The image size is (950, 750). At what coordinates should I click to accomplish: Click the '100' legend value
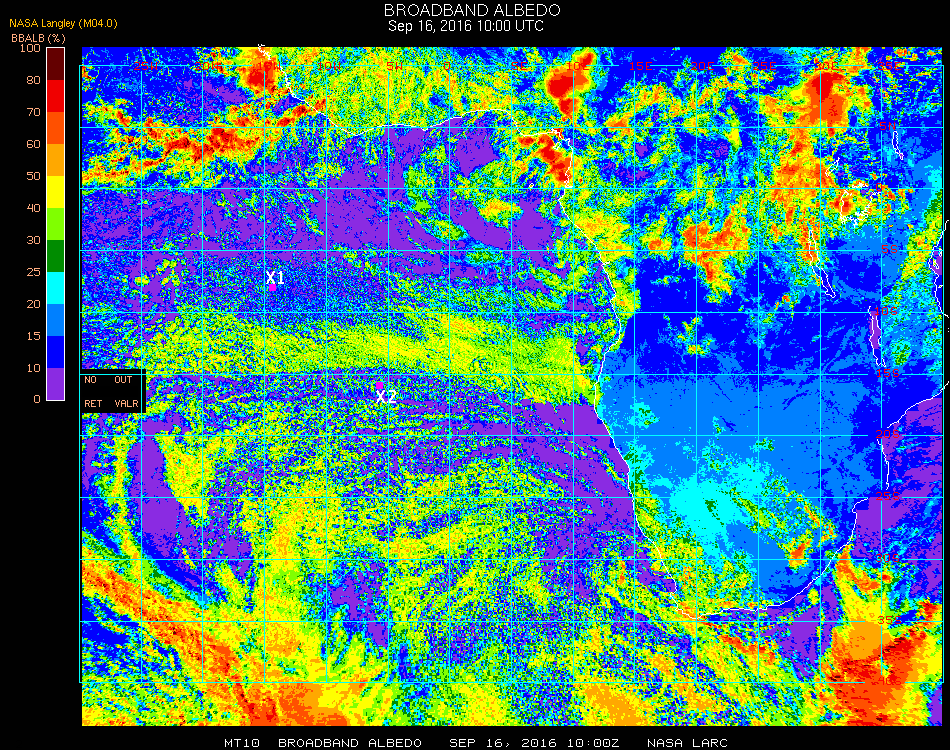30,48
